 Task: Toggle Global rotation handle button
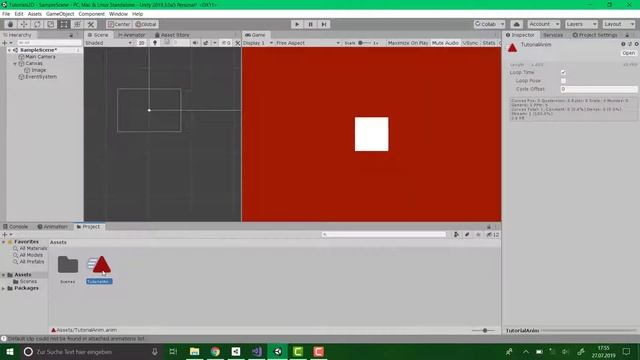click(146, 24)
